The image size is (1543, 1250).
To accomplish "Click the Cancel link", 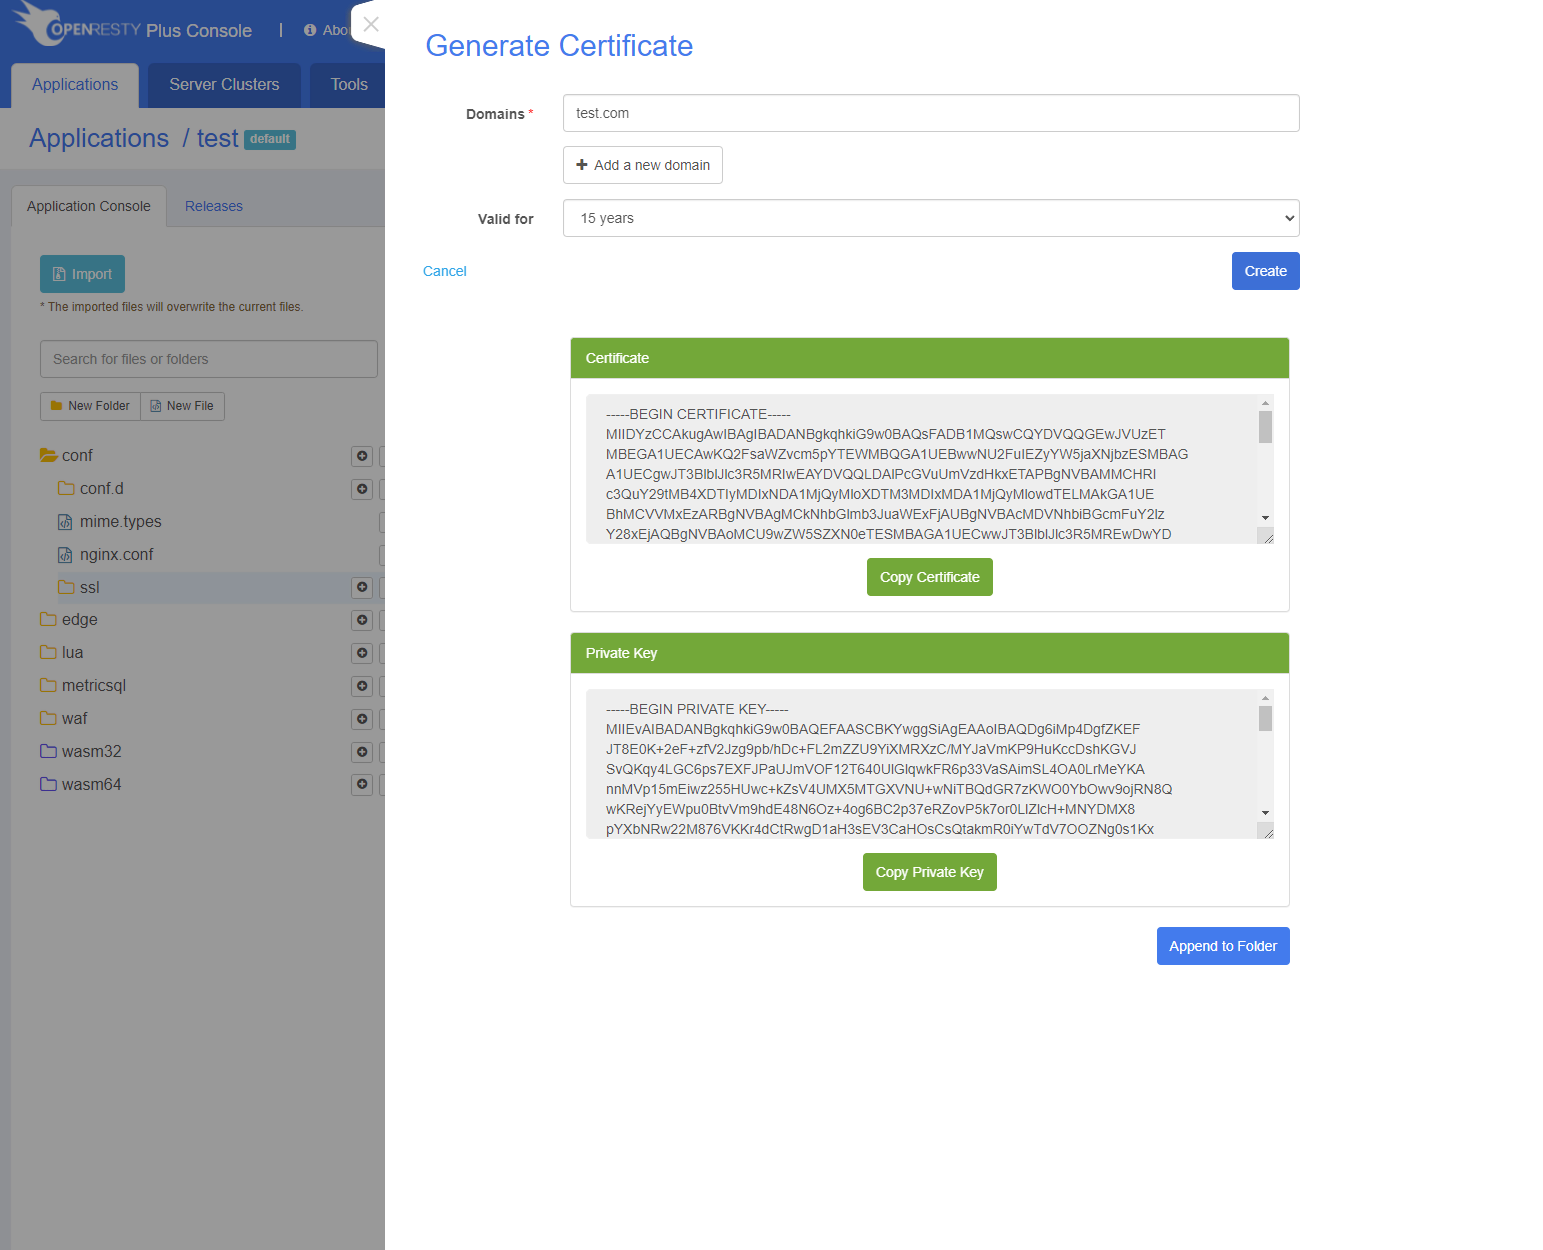I will coord(444,271).
